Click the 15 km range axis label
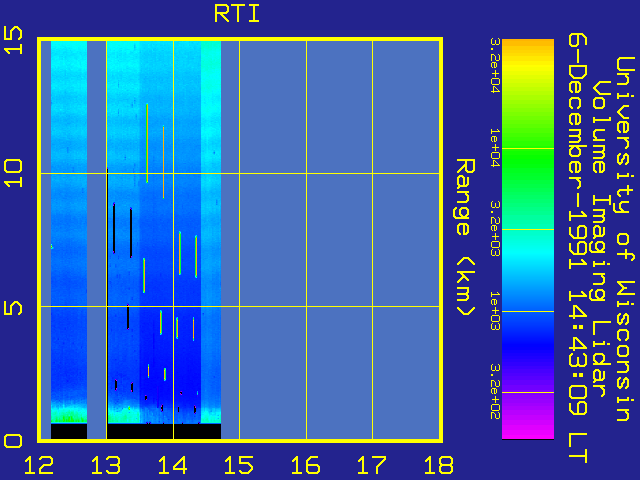The height and width of the screenshot is (480, 640). 13,40
